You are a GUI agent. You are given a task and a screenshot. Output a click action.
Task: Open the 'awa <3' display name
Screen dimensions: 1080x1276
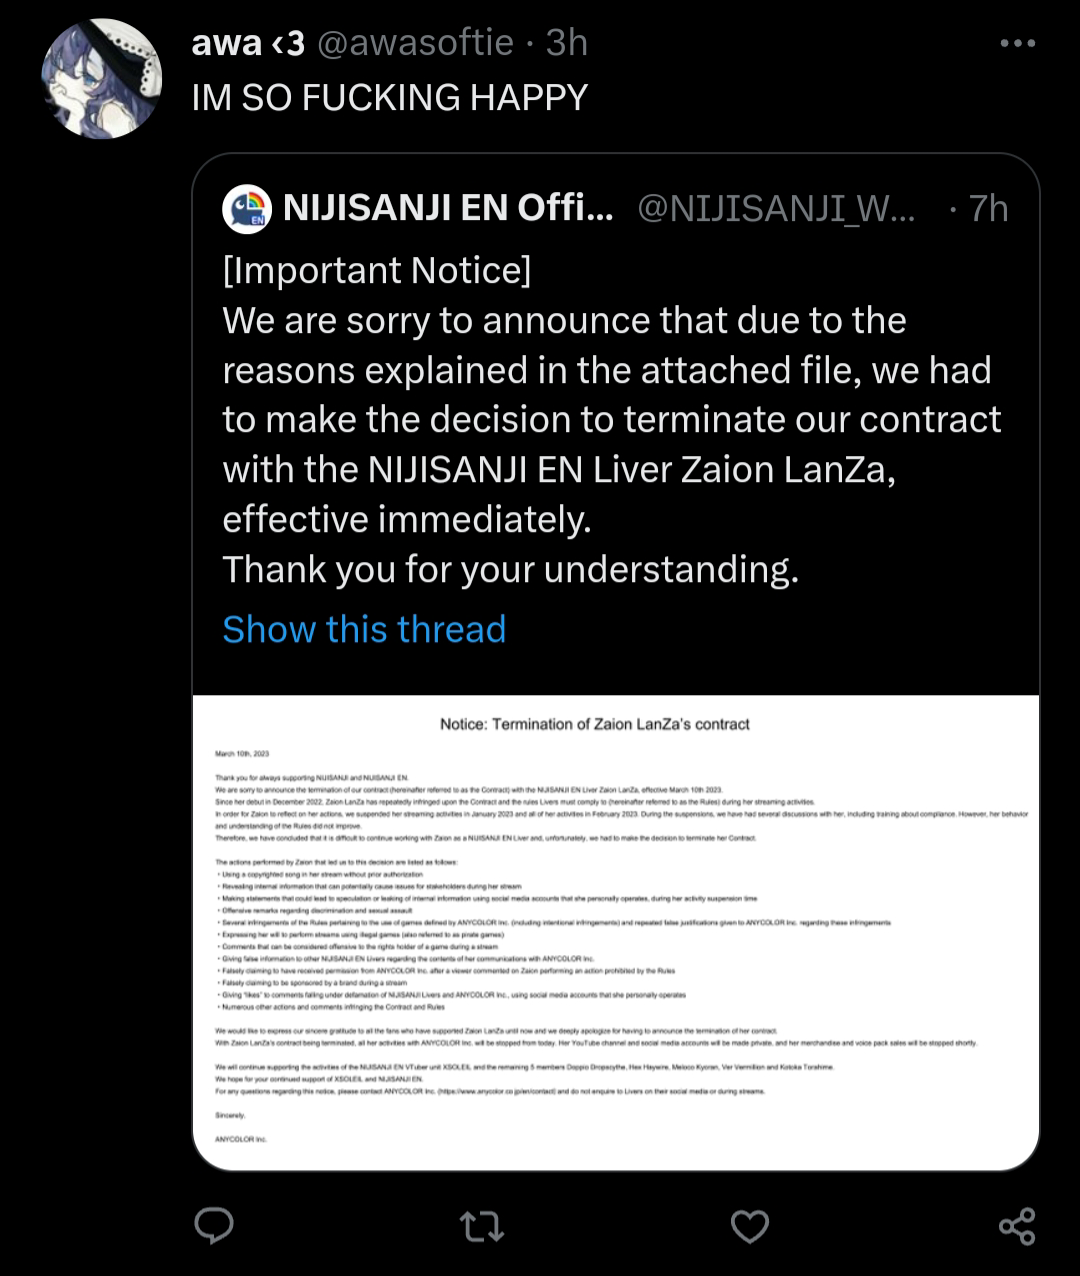point(248,43)
